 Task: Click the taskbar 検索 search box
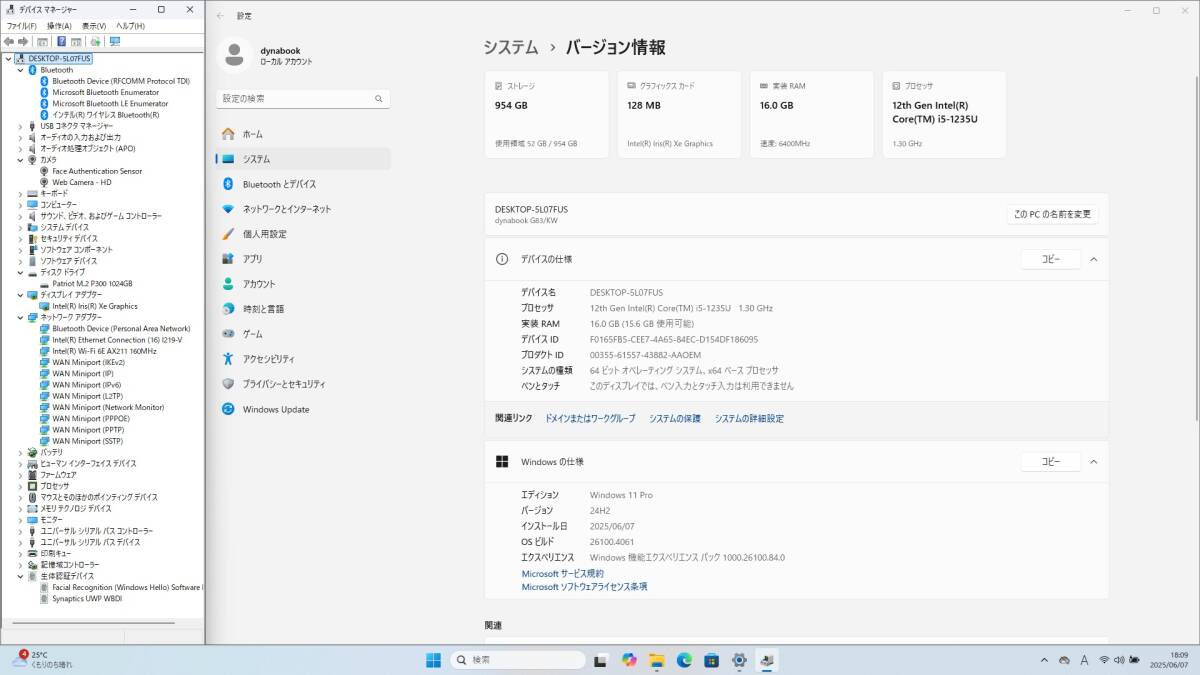[x=517, y=660]
